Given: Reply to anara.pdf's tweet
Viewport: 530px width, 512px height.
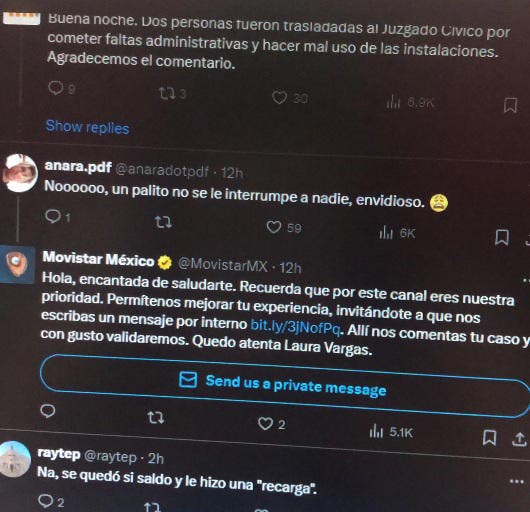Looking at the screenshot, I should pyautogui.click(x=53, y=216).
